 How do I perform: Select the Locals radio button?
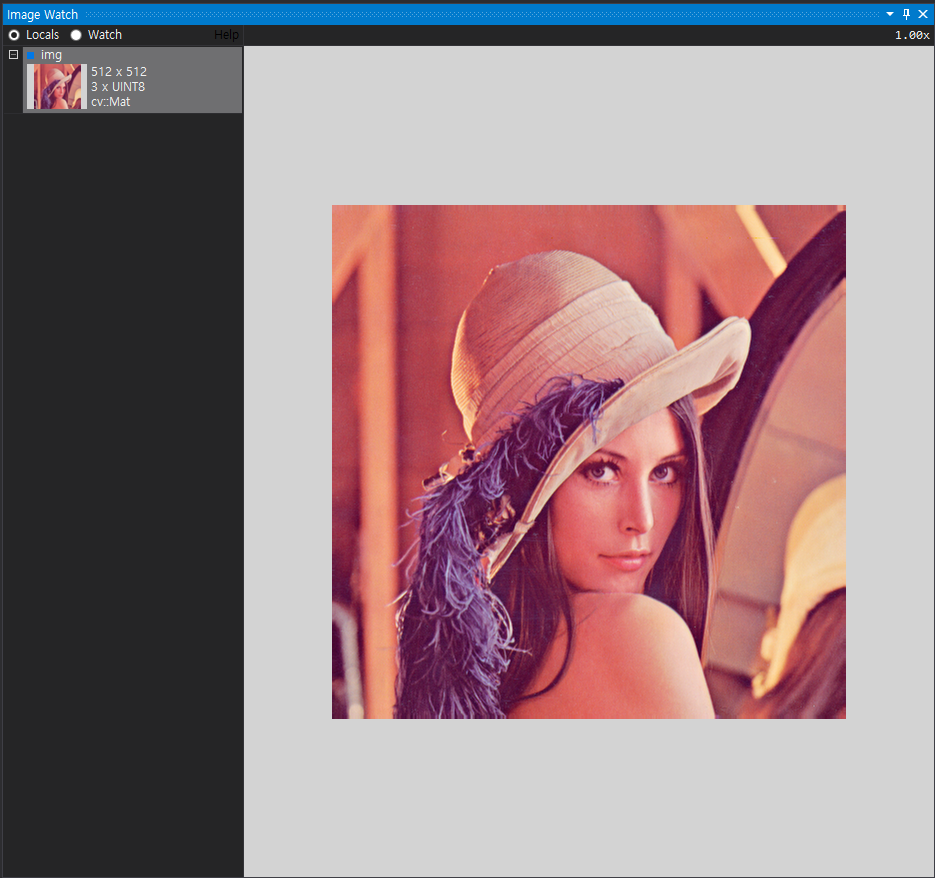tap(14, 35)
